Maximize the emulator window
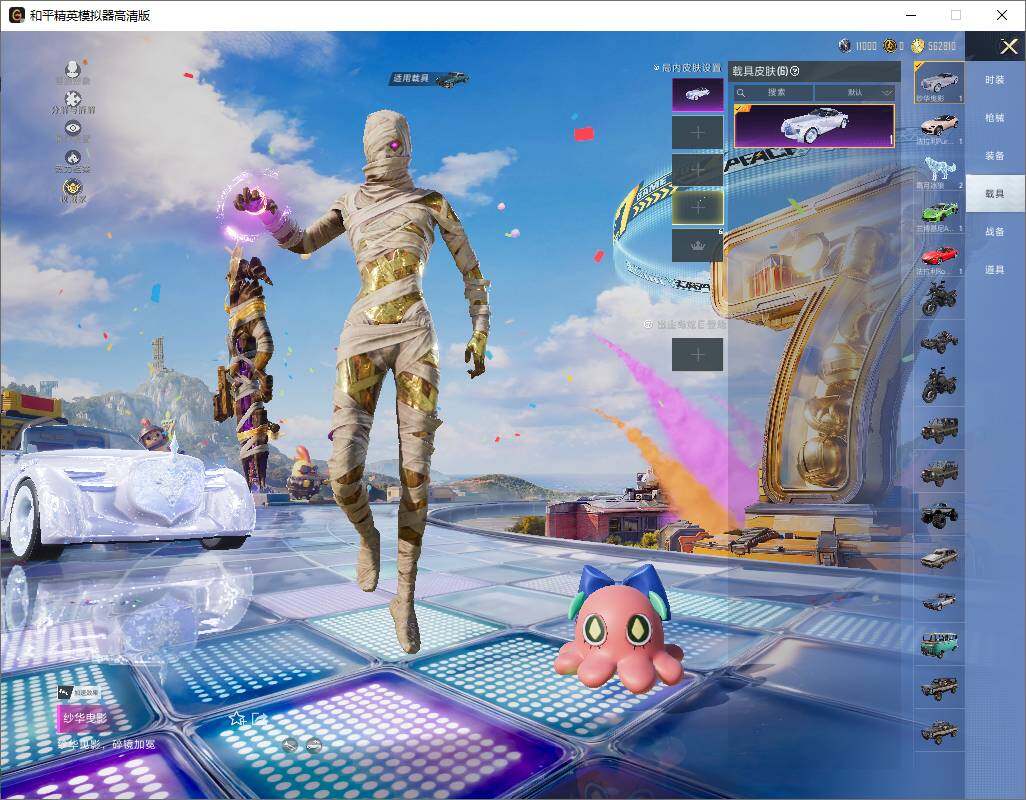1026x800 pixels. pos(956,15)
